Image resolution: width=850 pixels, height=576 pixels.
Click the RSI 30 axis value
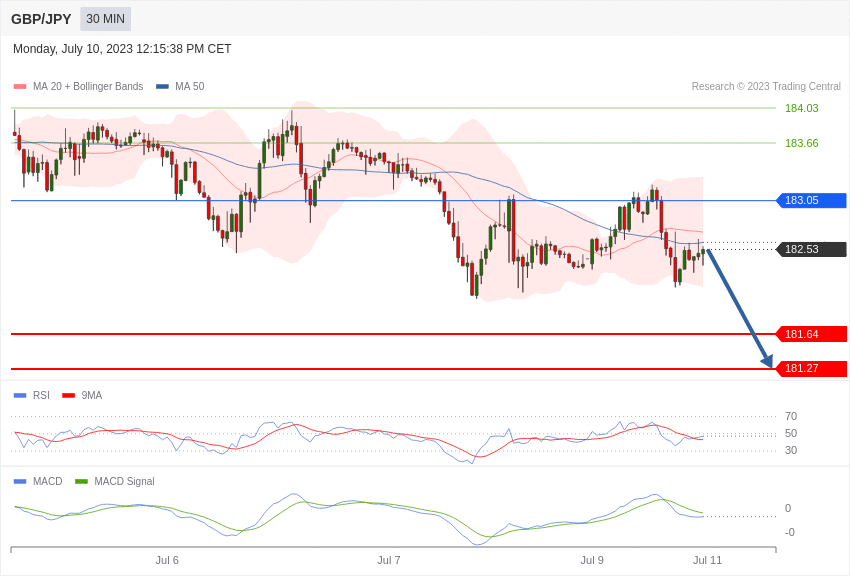tap(791, 450)
